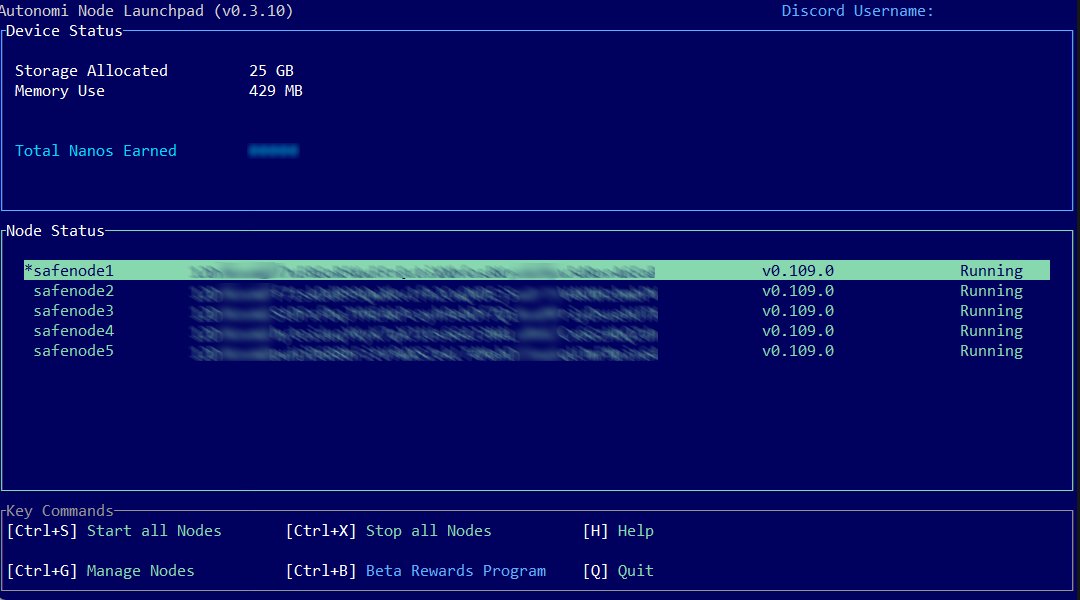Click Total Nanos Earned label
Image resolution: width=1080 pixels, height=600 pixels.
(x=96, y=151)
